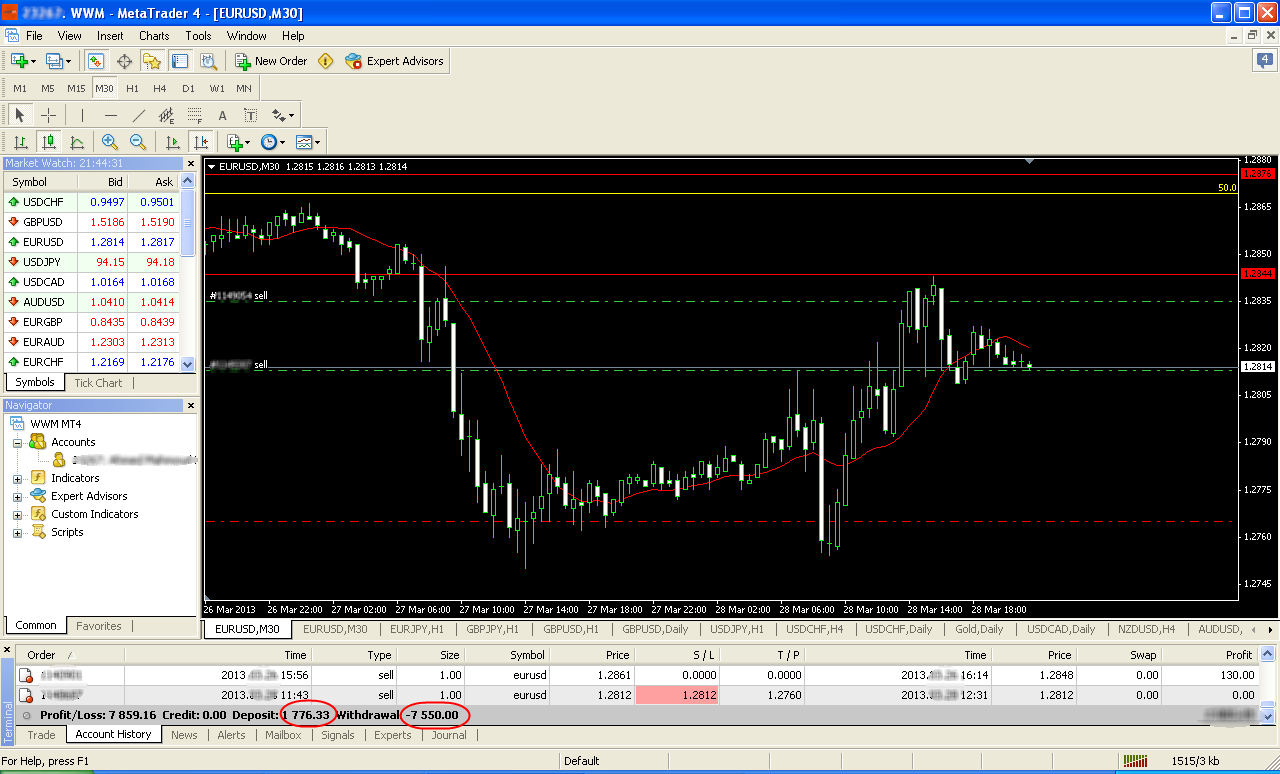This screenshot has height=774, width=1280.
Task: Collapse the Accounts tree node
Action: 17,442
